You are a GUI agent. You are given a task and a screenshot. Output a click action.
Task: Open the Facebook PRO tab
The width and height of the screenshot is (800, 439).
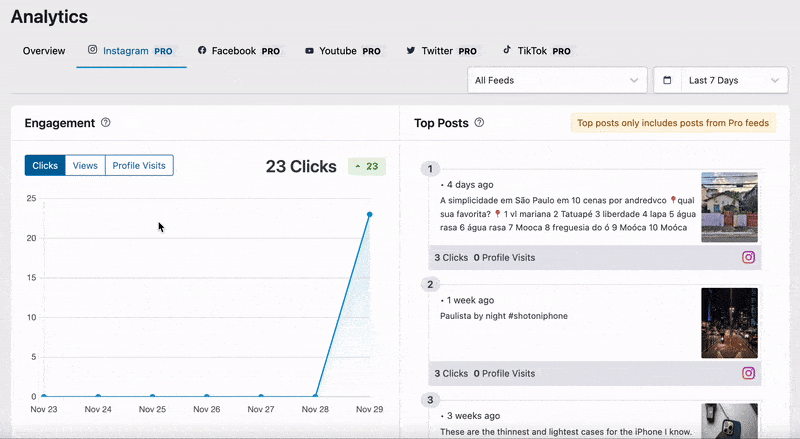pos(239,51)
